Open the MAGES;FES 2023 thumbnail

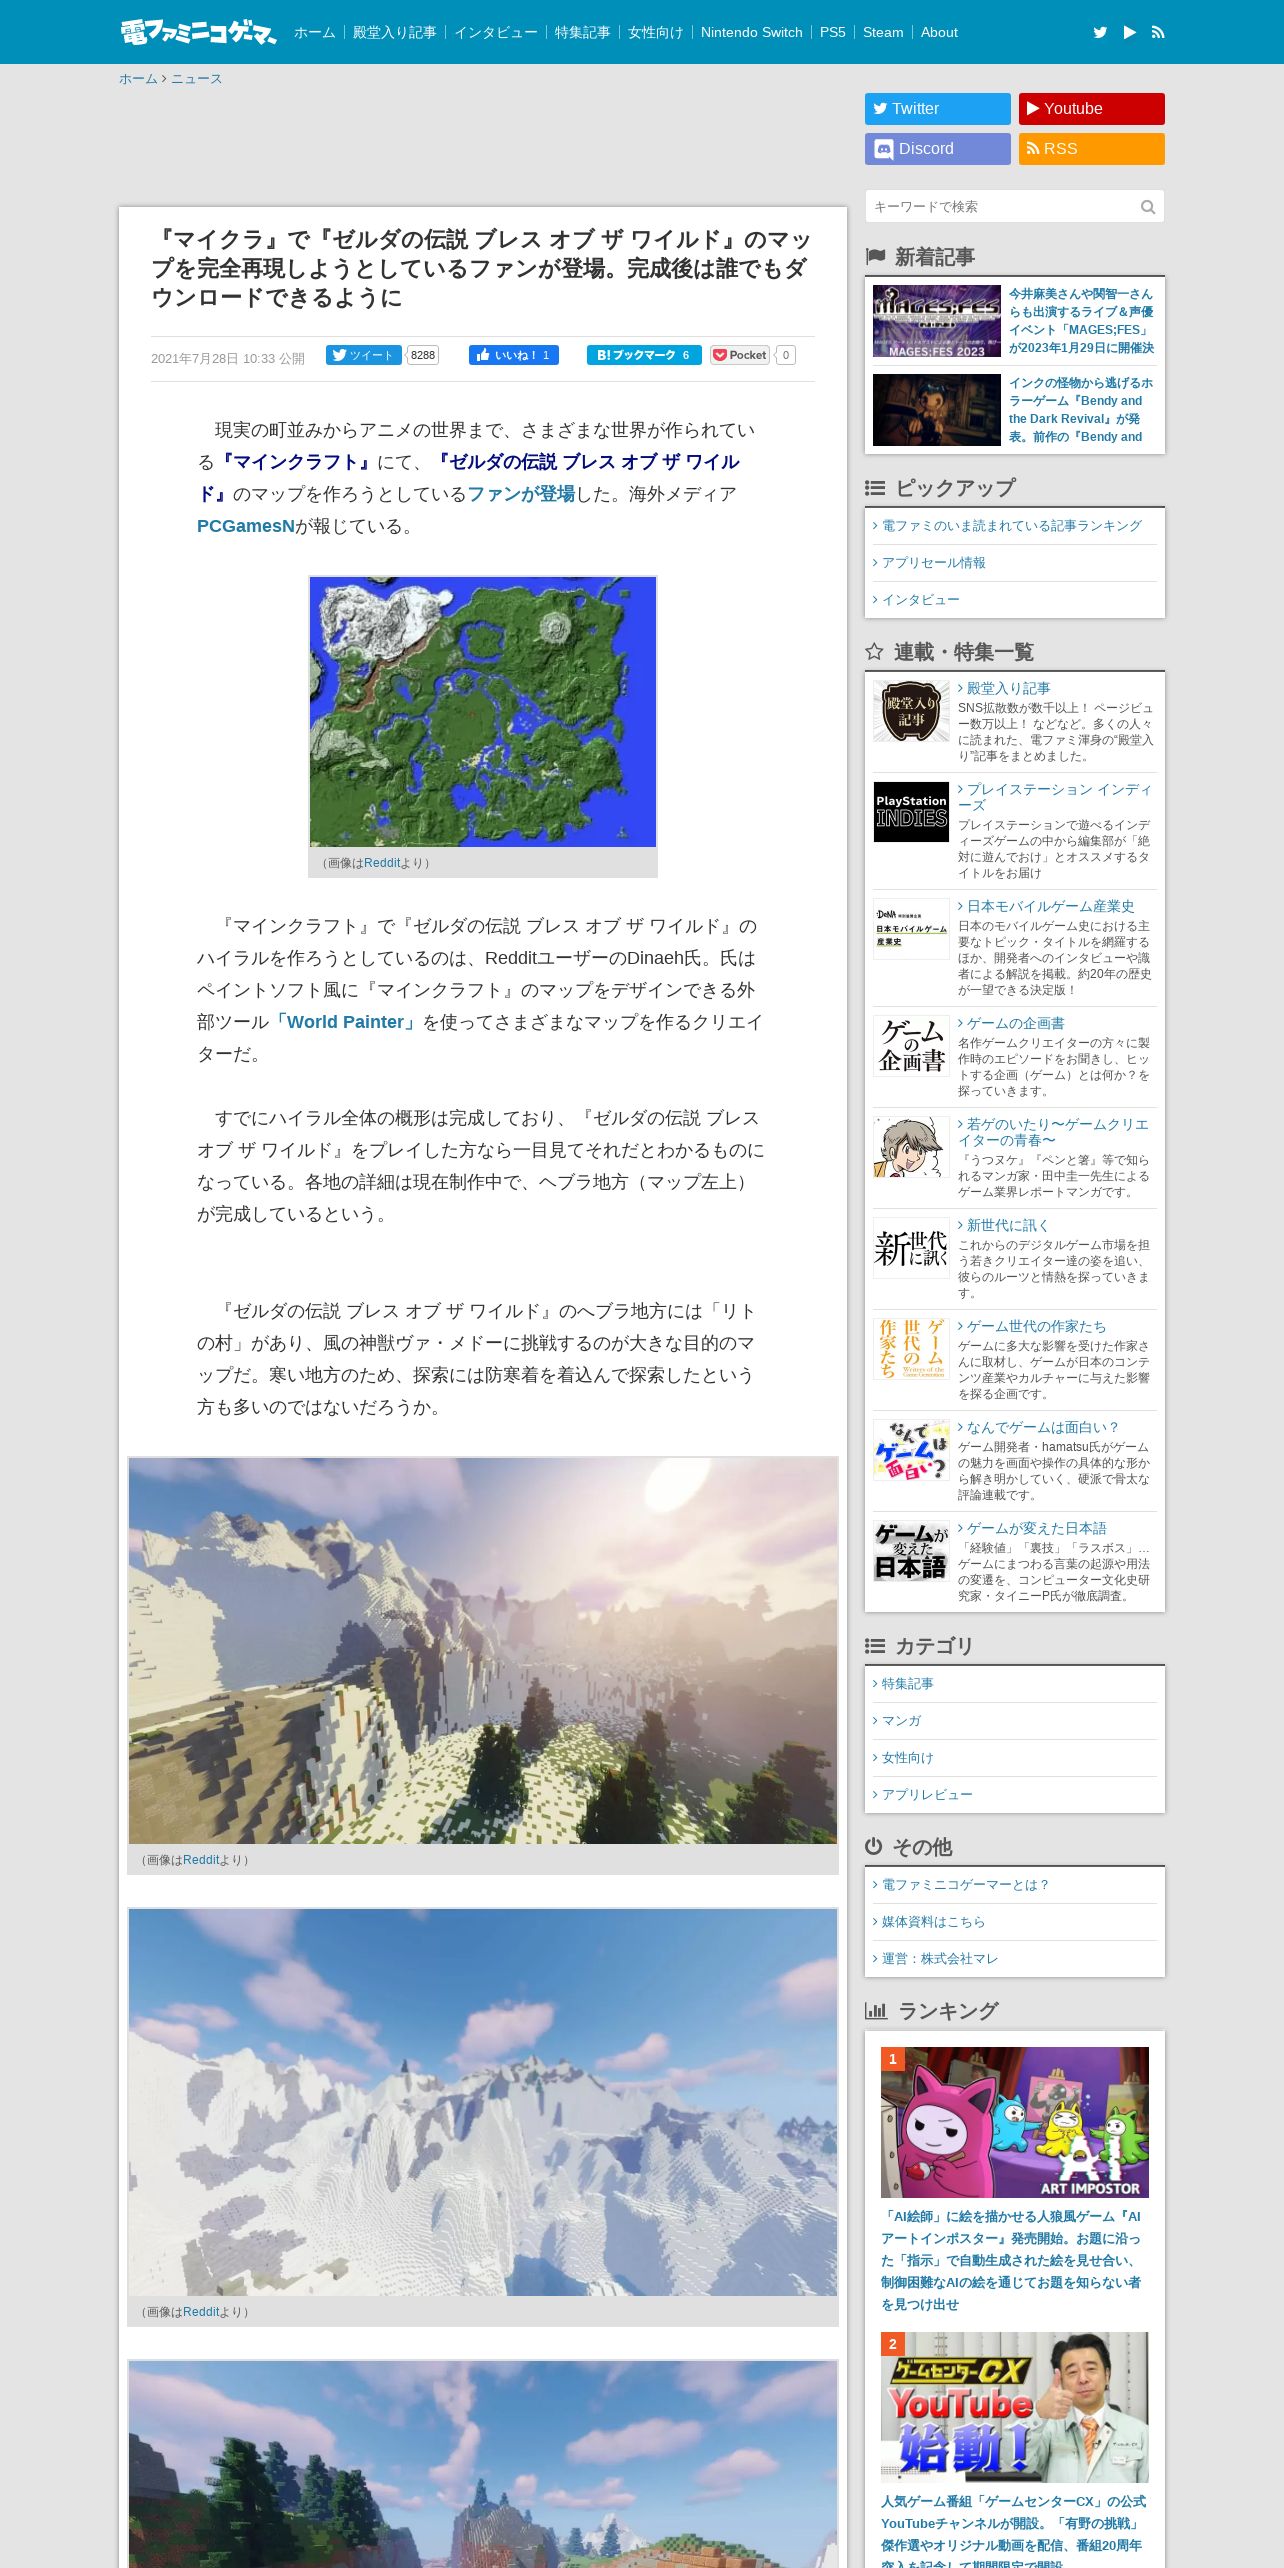pyautogui.click(x=937, y=321)
